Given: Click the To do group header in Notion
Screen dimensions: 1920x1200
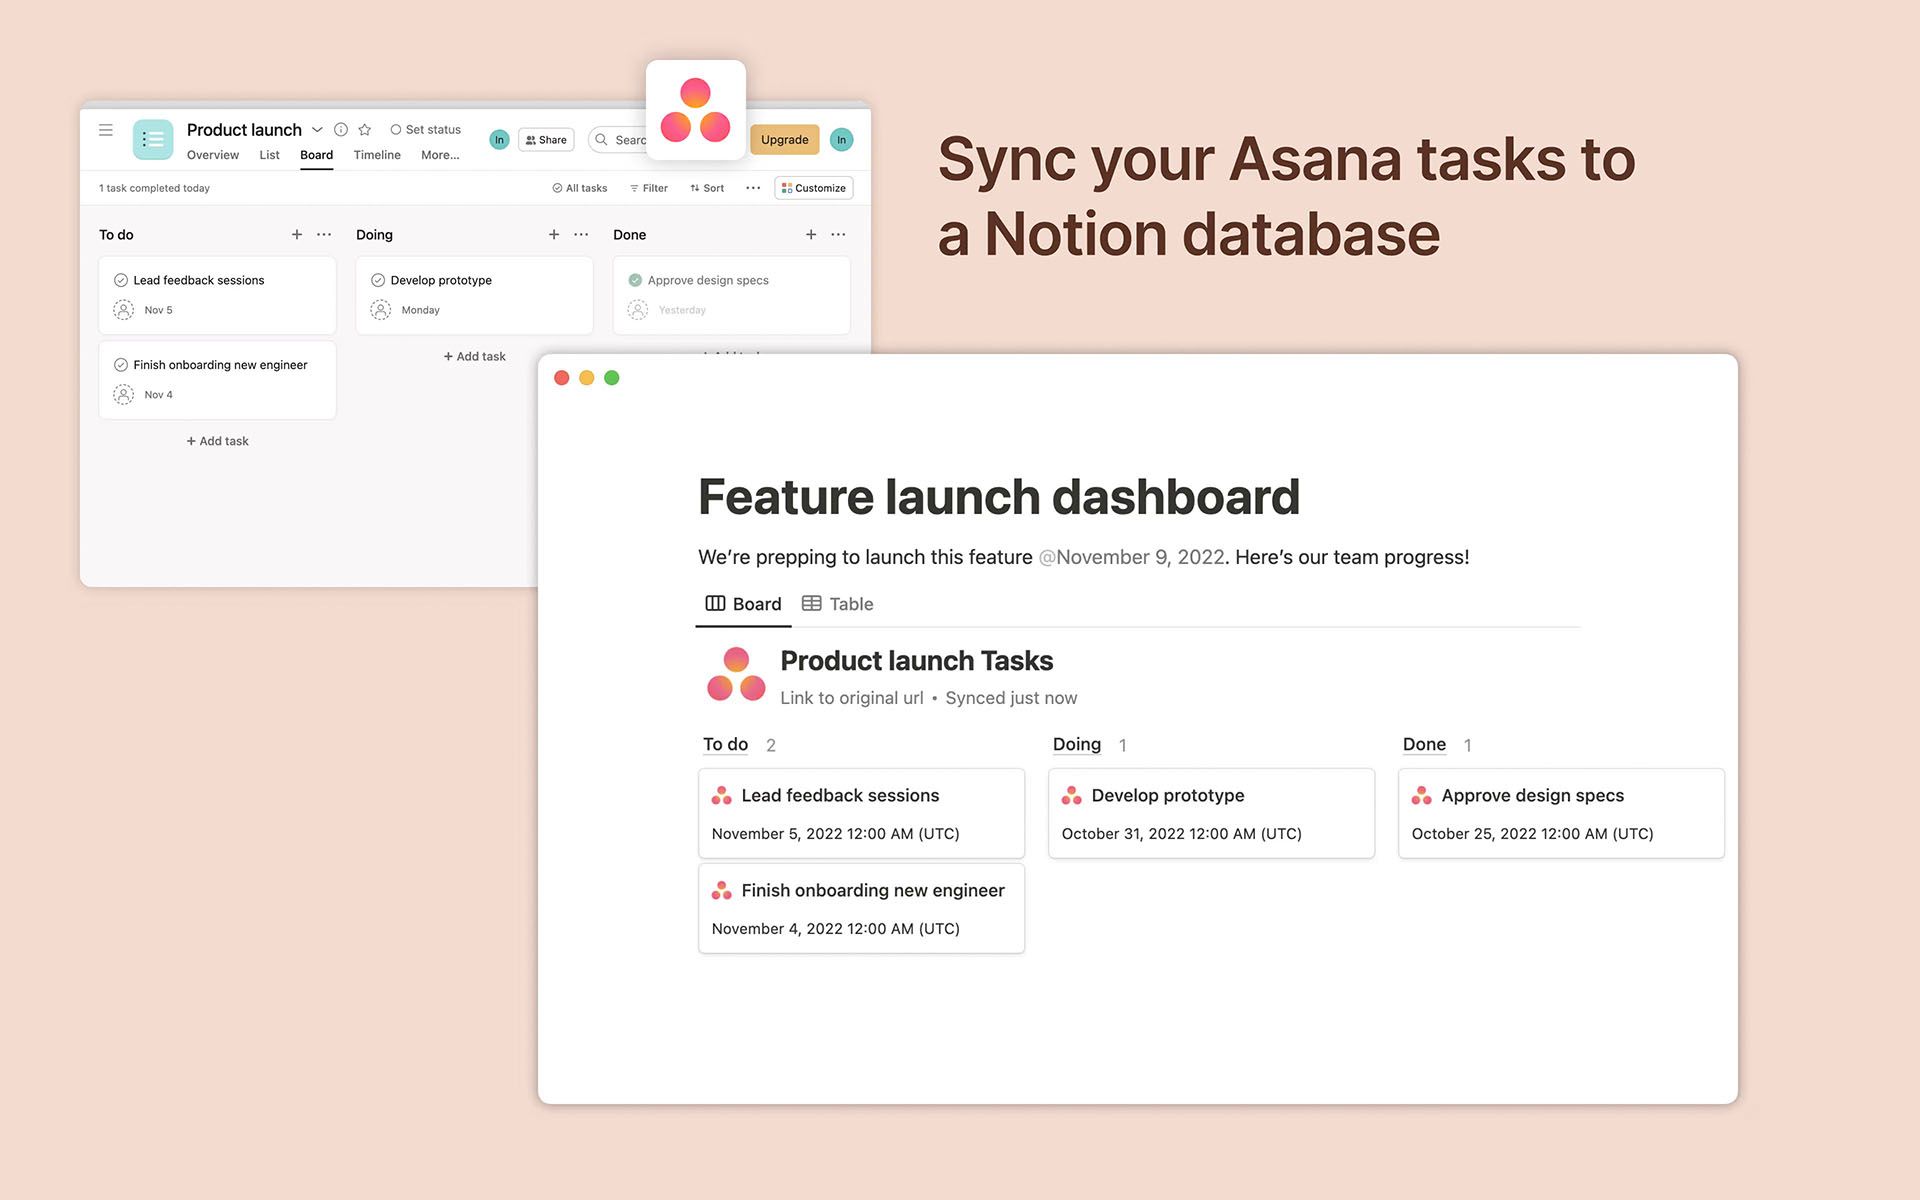Looking at the screenshot, I should pyautogui.click(x=725, y=745).
